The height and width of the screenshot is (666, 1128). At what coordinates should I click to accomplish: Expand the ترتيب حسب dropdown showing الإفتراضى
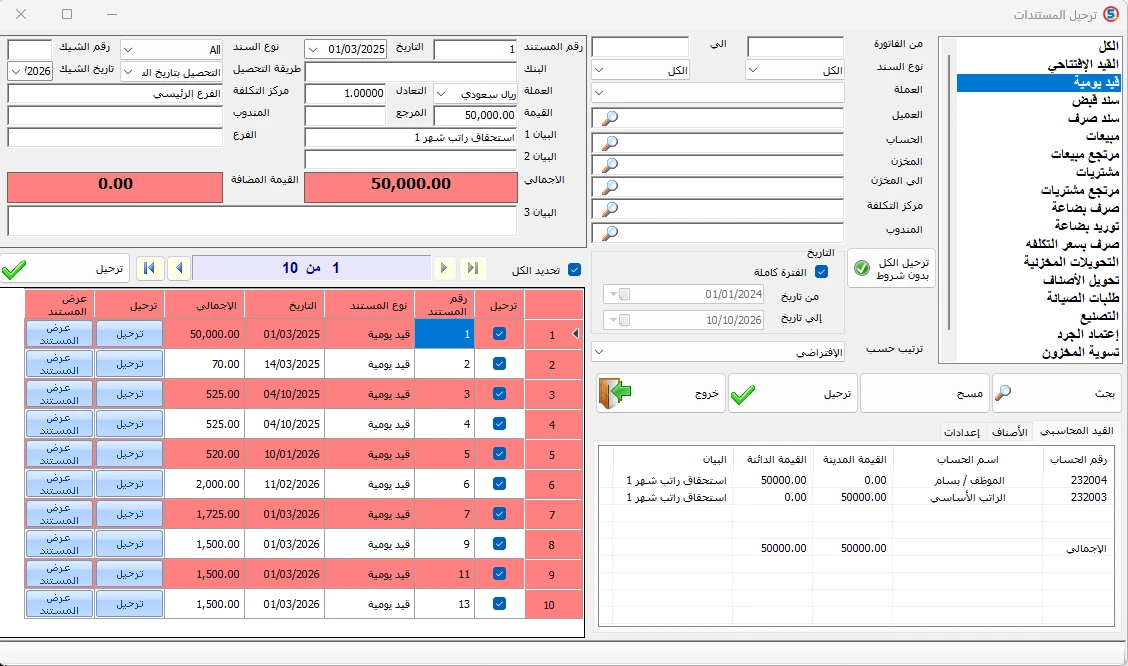[599, 352]
